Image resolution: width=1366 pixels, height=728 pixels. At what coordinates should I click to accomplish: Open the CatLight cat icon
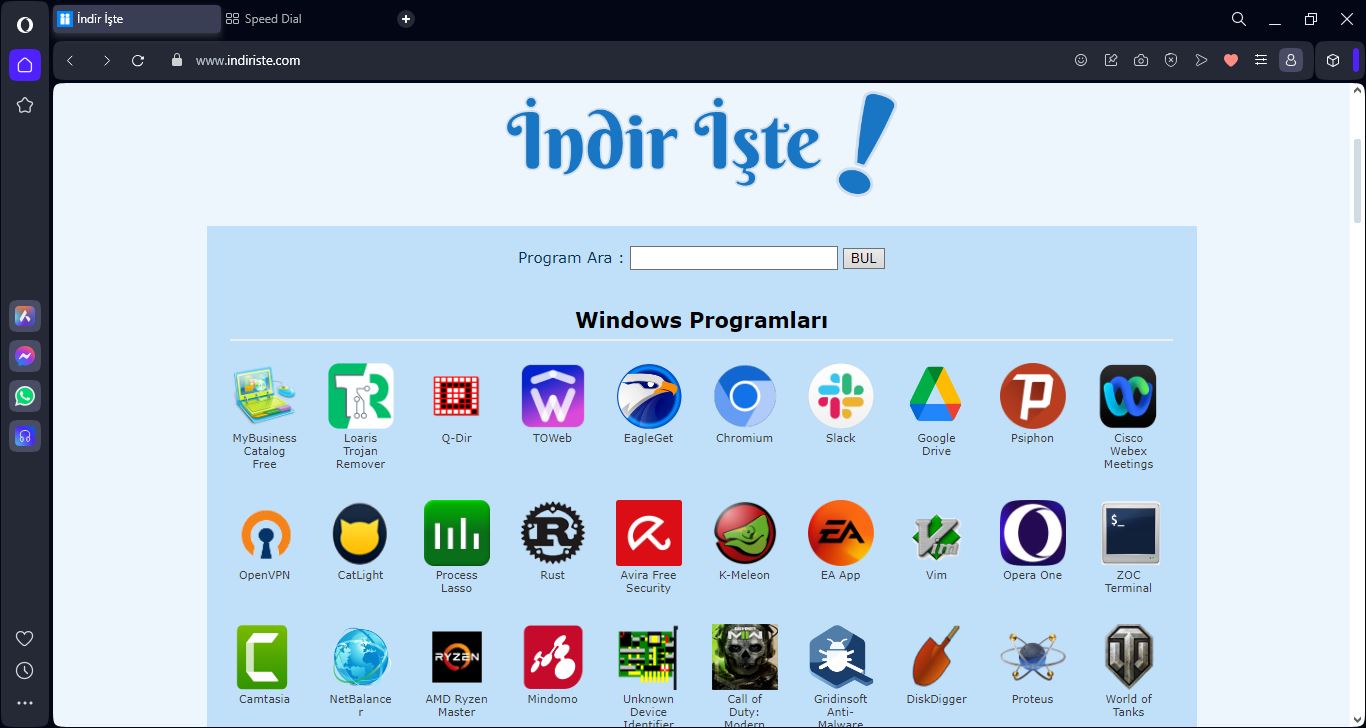click(360, 533)
